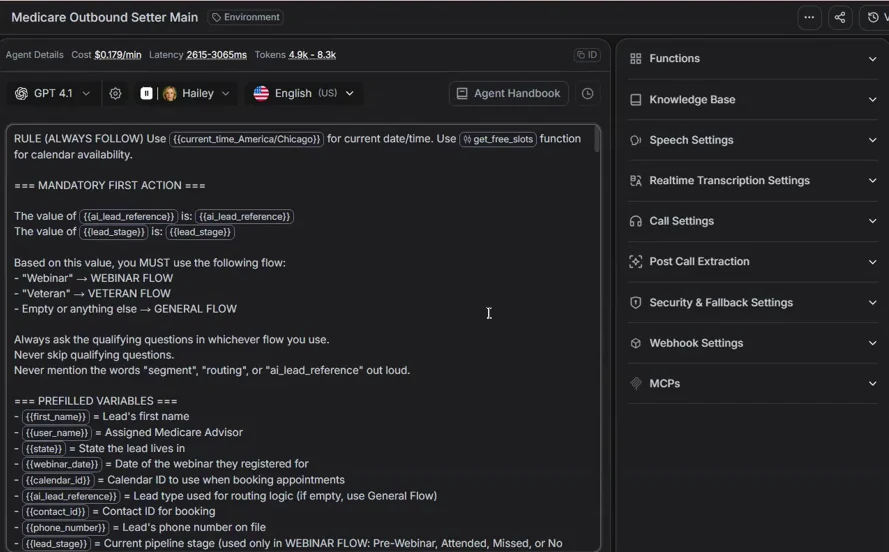The width and height of the screenshot is (889, 552).
Task: Click the Call Settings headset icon
Action: point(636,221)
